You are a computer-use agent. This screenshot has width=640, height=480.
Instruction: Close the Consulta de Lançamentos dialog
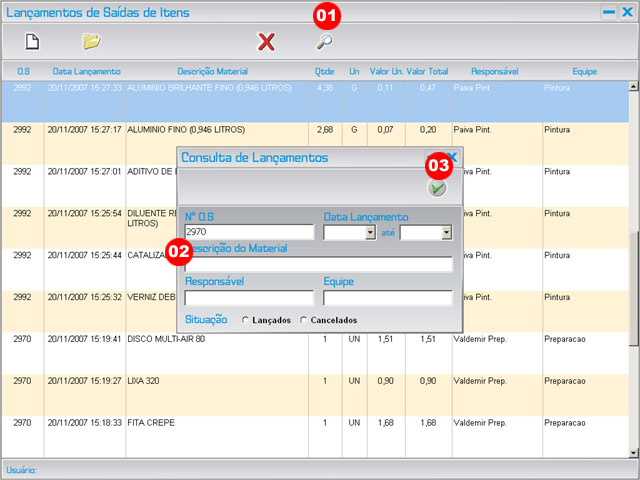[x=452, y=158]
